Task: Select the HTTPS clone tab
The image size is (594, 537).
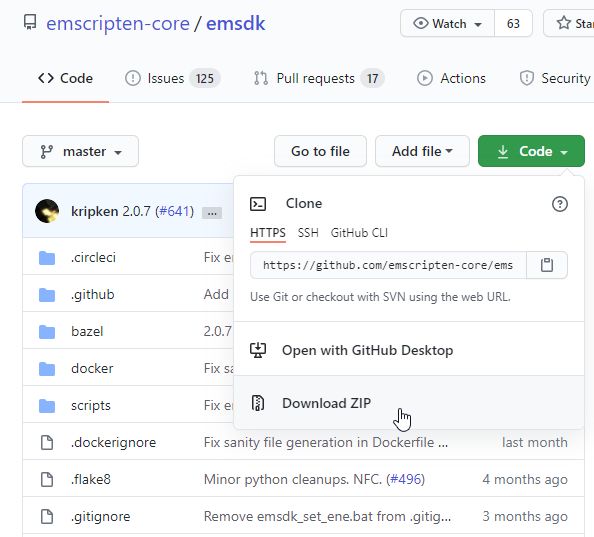Action: (x=268, y=233)
